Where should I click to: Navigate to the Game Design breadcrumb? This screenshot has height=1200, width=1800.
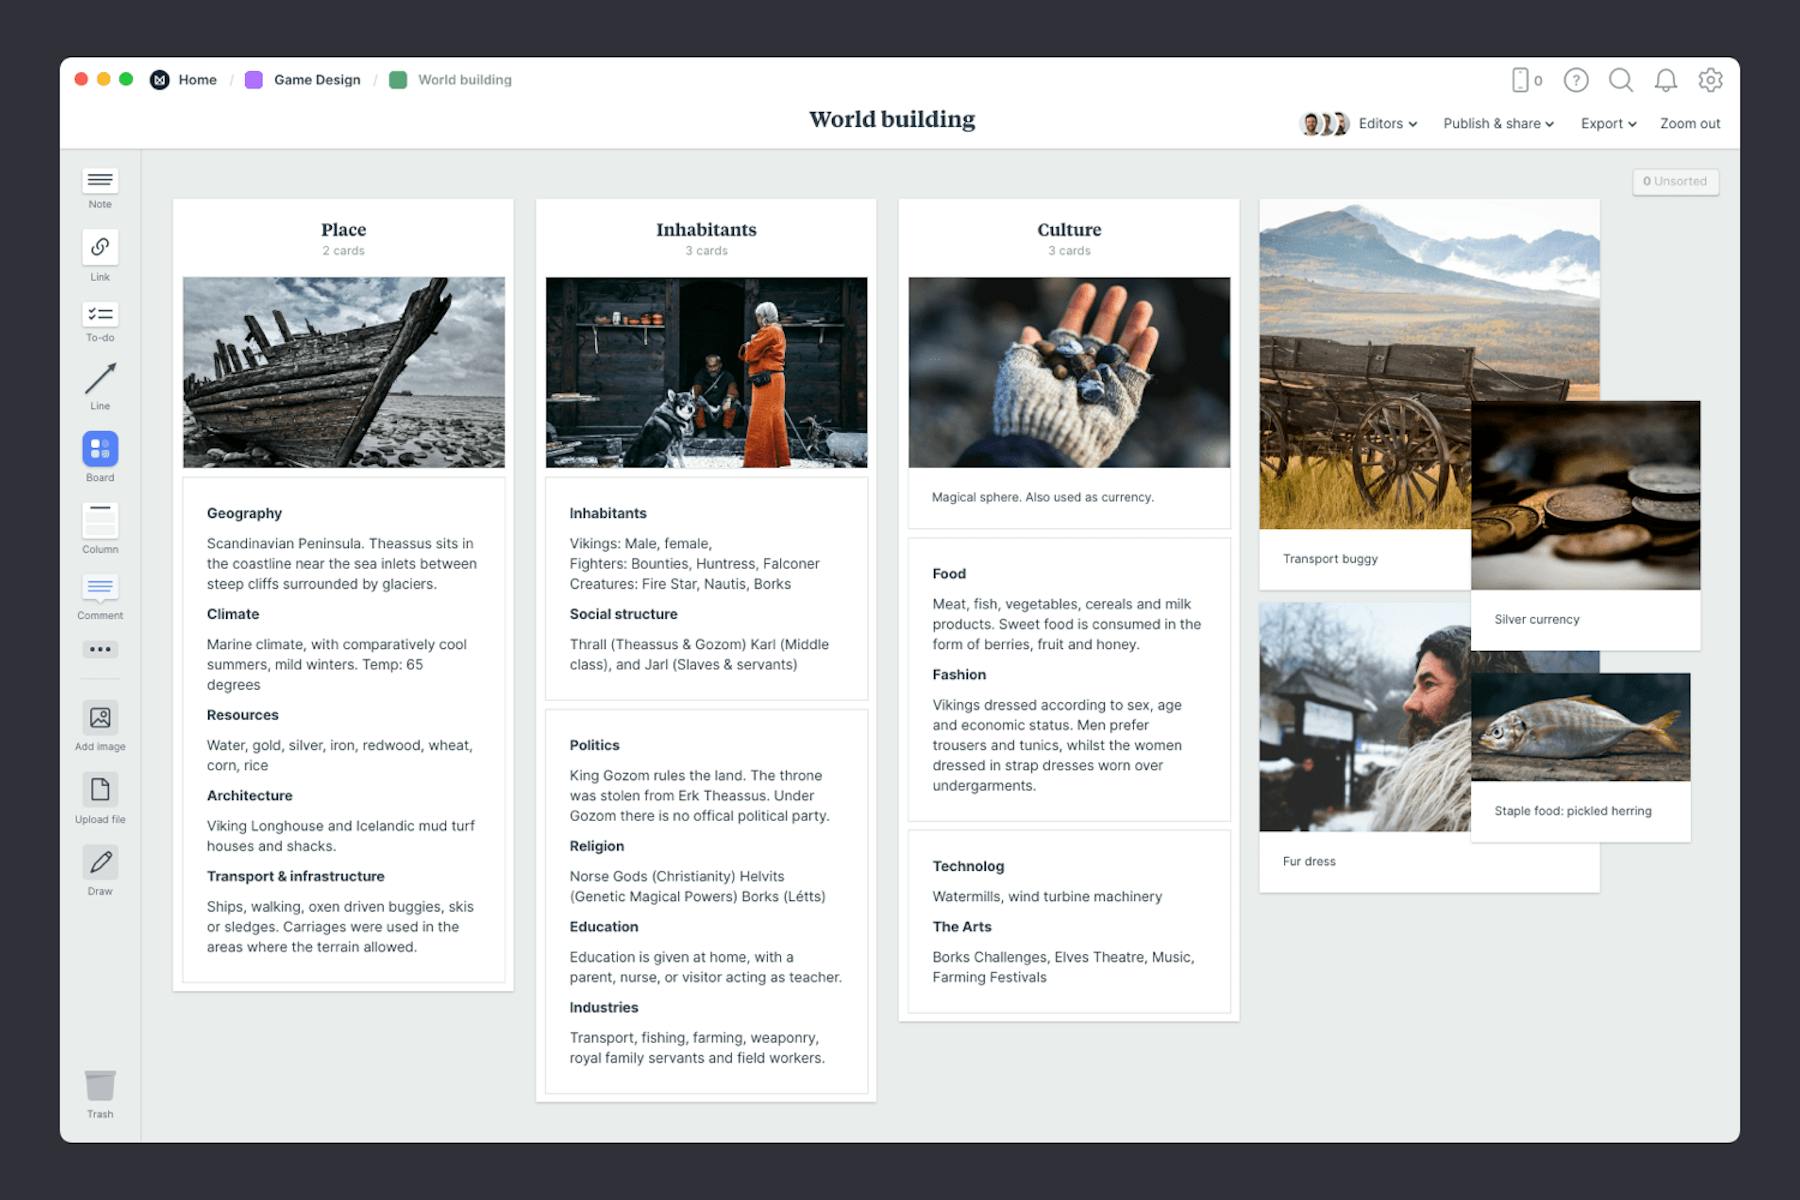pos(317,79)
